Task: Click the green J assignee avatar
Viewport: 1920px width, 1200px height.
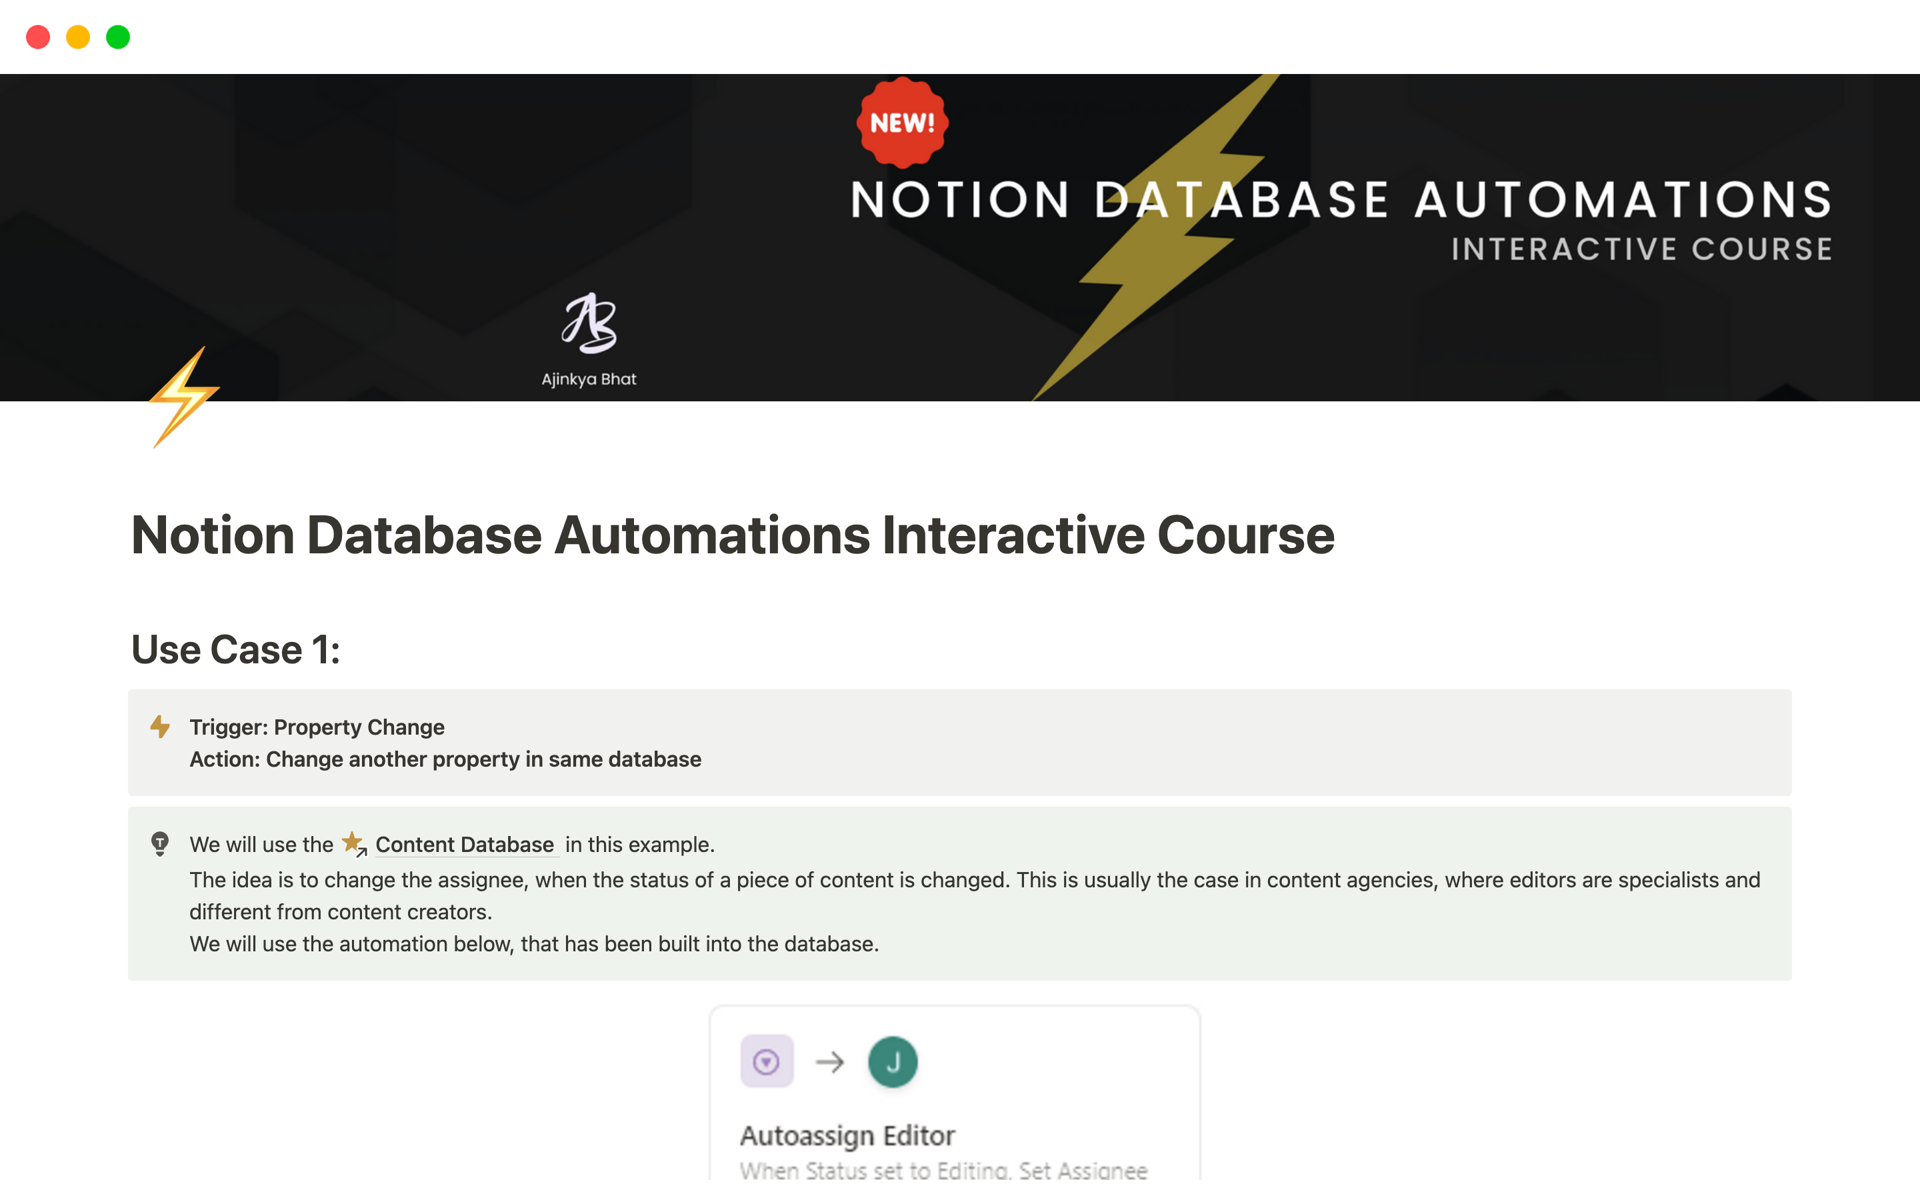Action: tap(892, 1061)
